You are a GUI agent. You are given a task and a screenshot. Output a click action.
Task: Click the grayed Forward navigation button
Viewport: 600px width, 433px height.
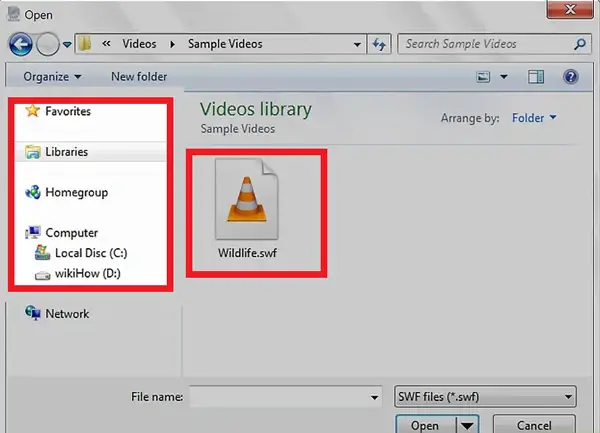pyautogui.click(x=48, y=44)
